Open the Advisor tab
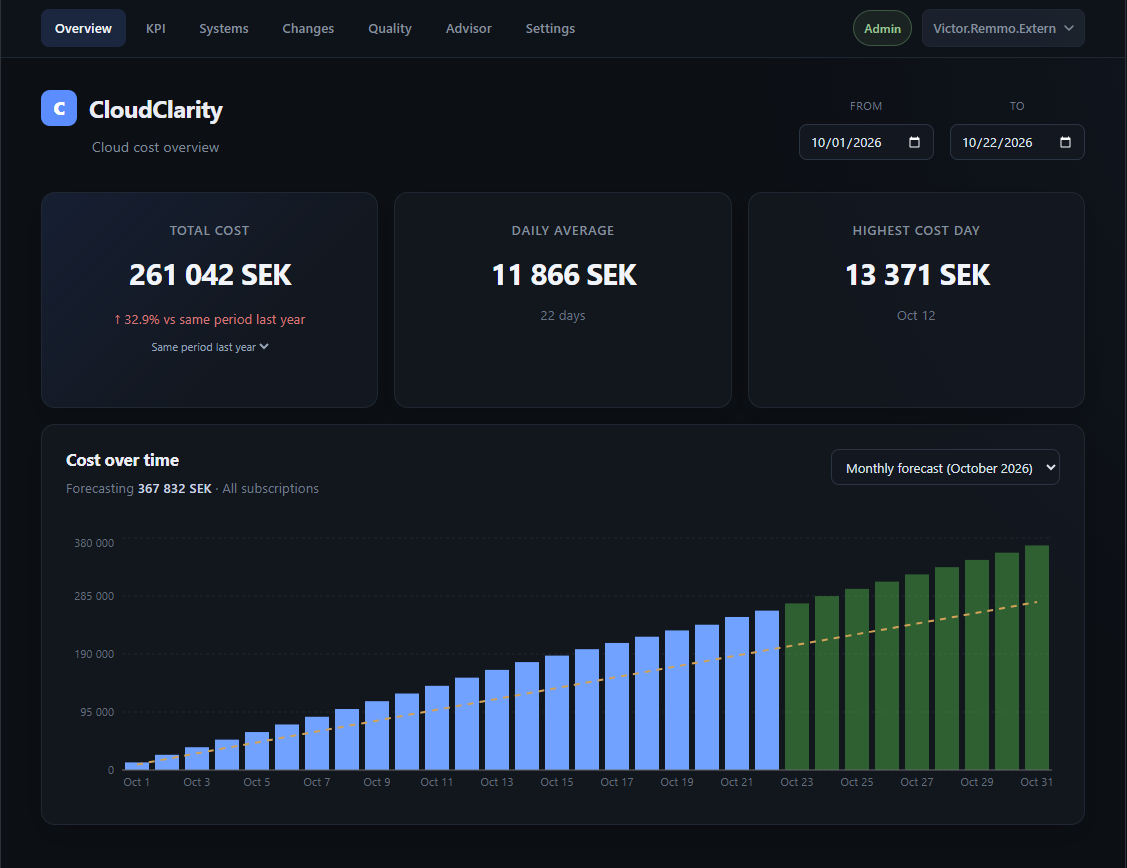 [469, 28]
